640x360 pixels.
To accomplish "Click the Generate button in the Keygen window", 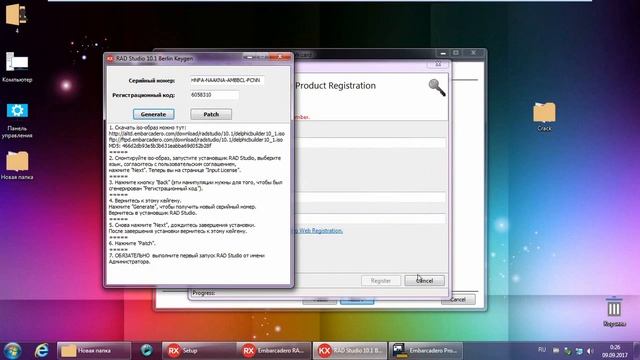I will [153, 114].
